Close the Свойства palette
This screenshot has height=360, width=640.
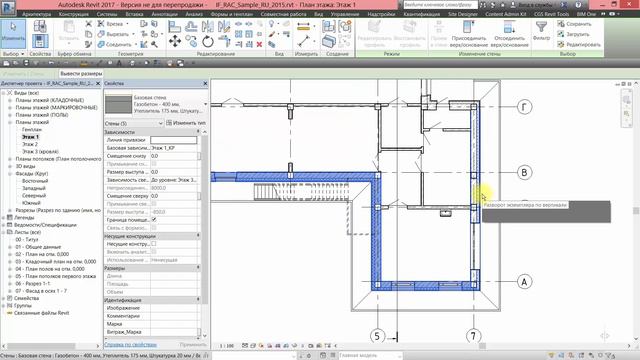click(x=205, y=83)
